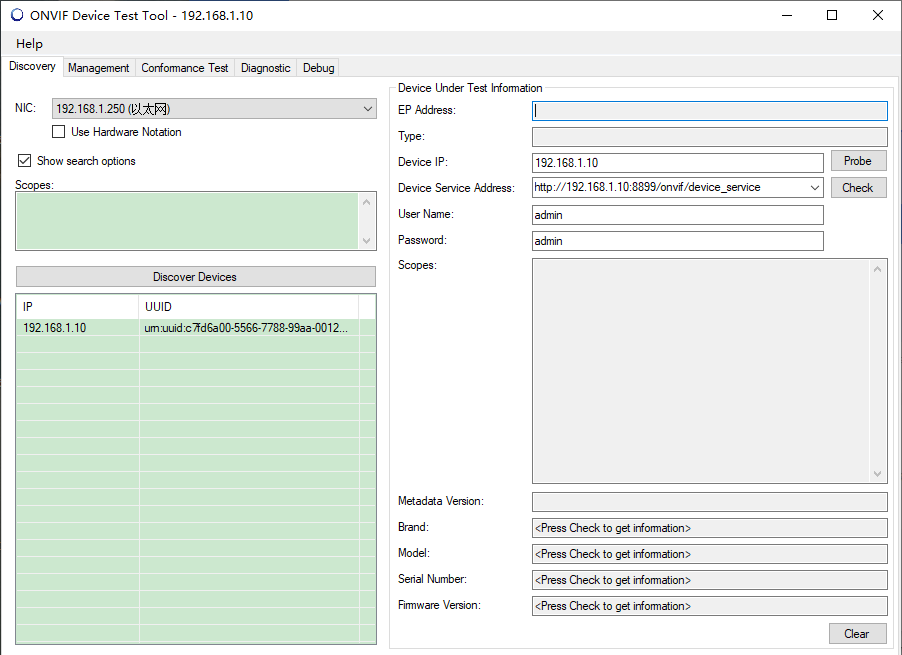Screen dimensions: 902x655
Task: Uncheck Show search options checkbox
Action: click(24, 160)
